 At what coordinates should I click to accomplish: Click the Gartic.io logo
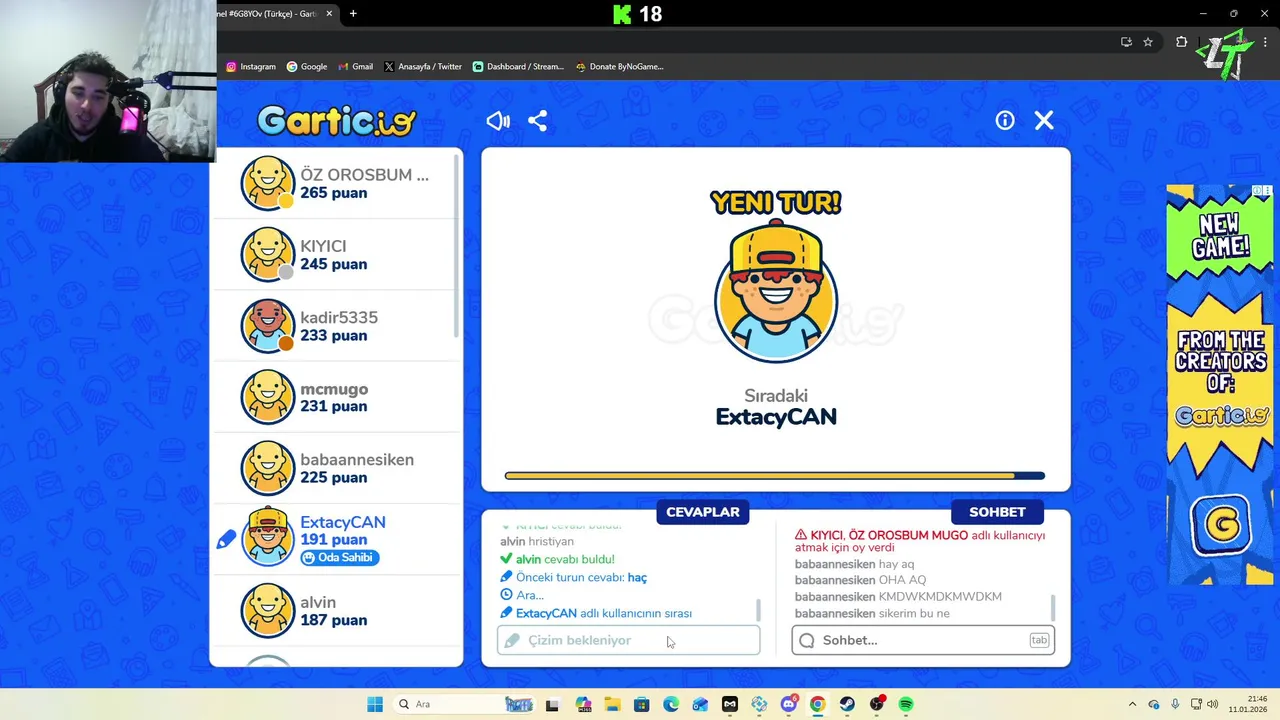[336, 121]
